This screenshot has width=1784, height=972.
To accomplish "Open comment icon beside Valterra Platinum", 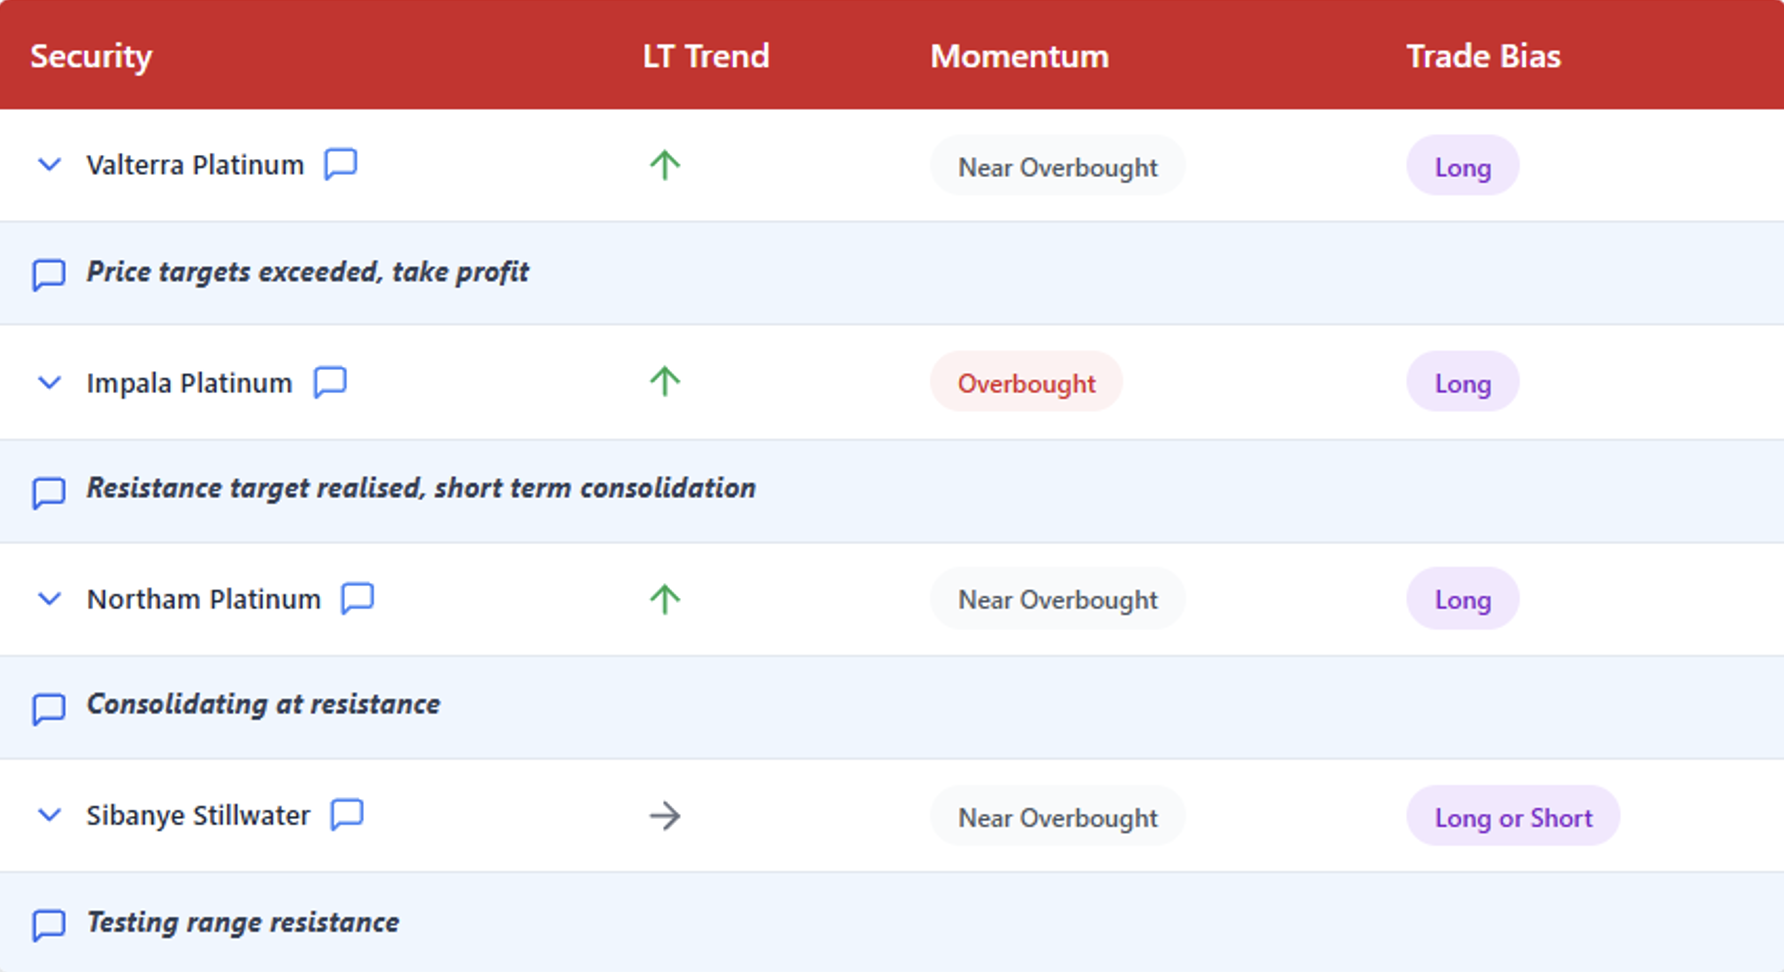I will tap(341, 164).
